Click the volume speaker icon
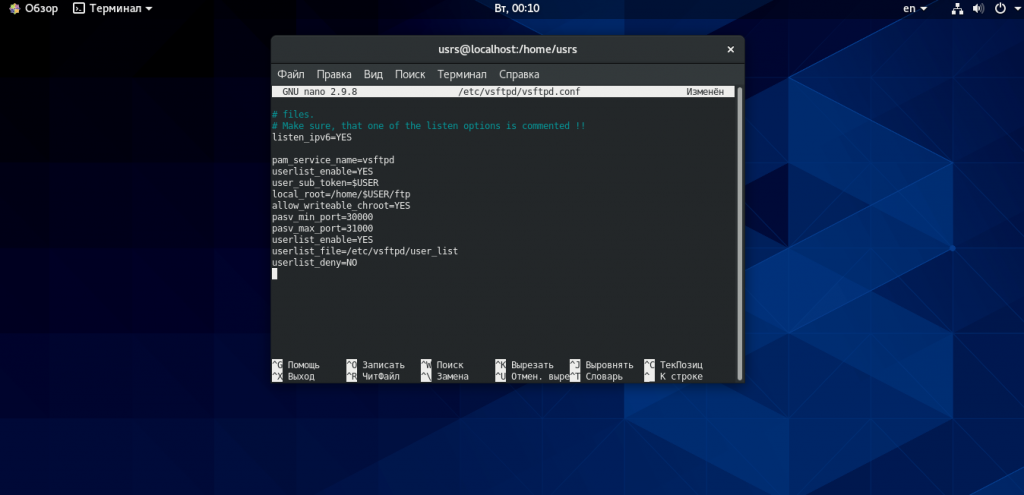 click(x=978, y=8)
